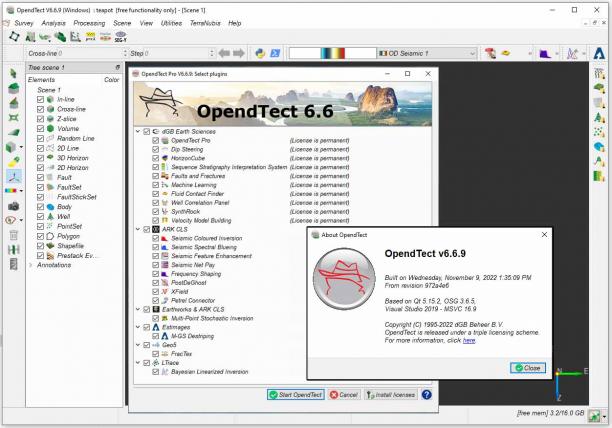Viewport: 612px width, 428px height.
Task: Click the blue command-line terminal icon
Action: tap(275, 53)
